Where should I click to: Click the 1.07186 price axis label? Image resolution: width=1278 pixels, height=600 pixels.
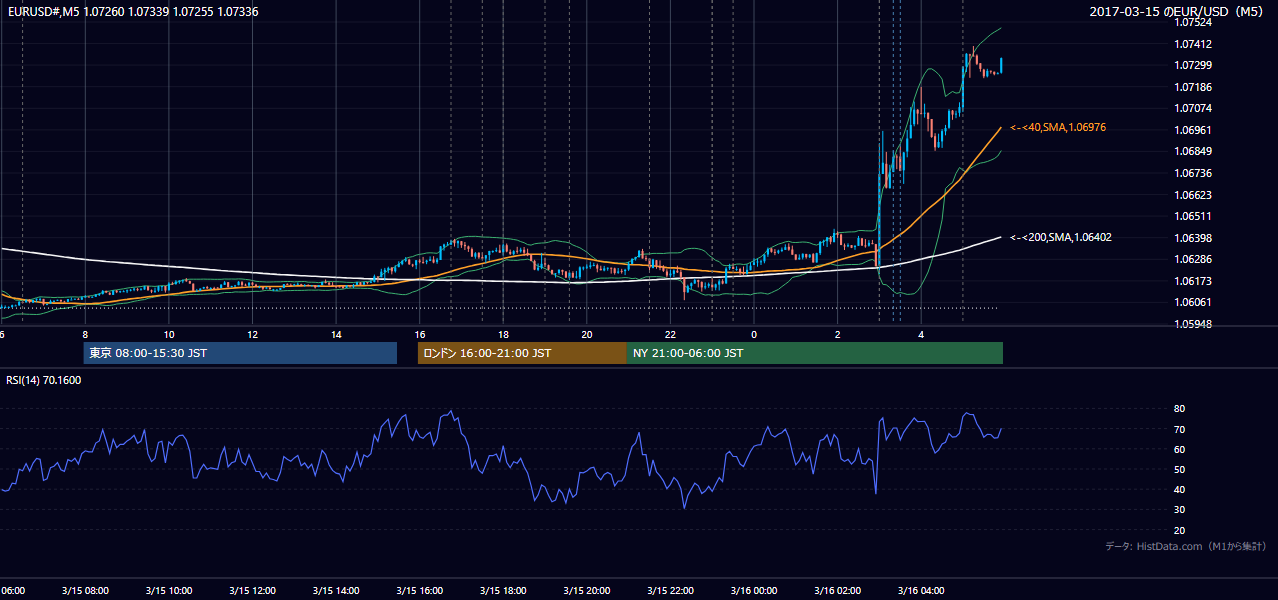1194,87
